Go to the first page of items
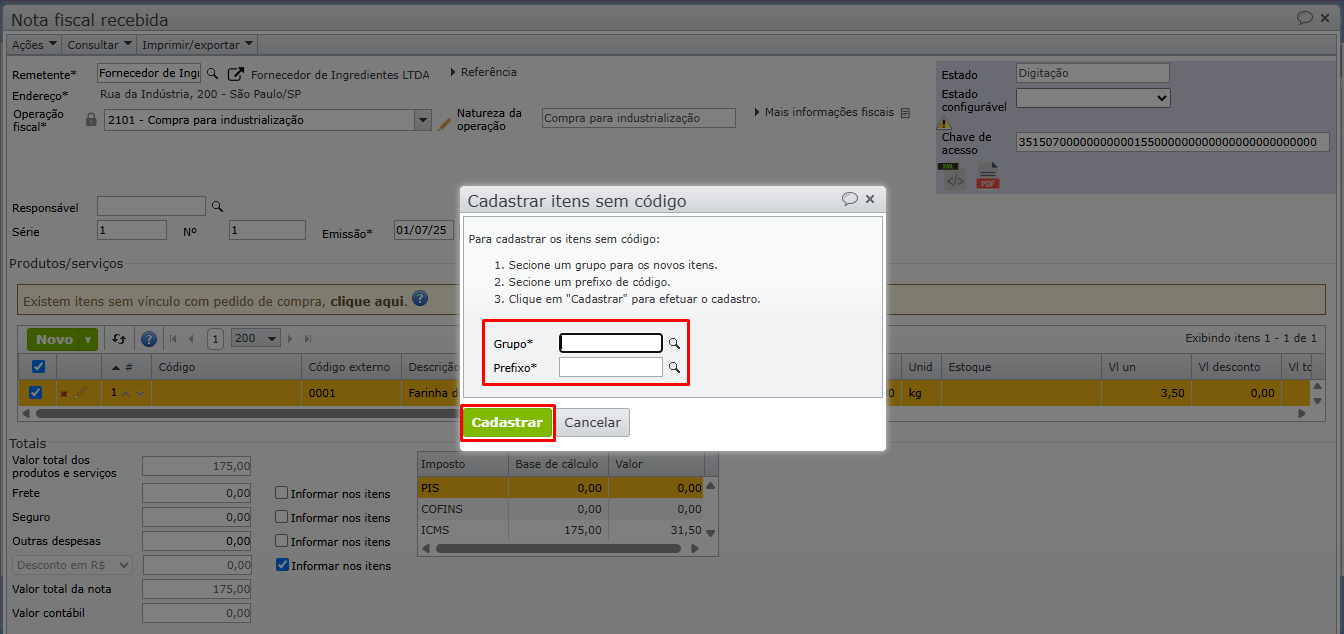The width and height of the screenshot is (1344, 634). click(173, 340)
